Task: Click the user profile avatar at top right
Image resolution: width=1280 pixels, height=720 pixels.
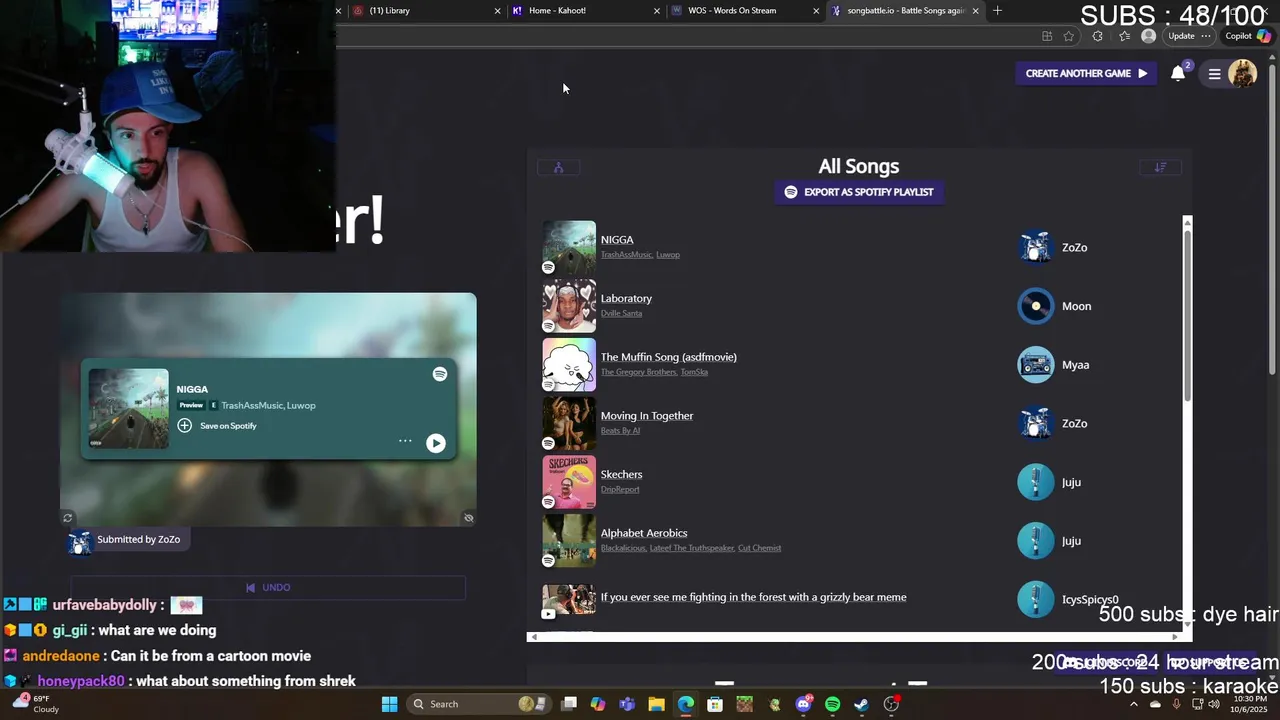Action: (x=1242, y=73)
